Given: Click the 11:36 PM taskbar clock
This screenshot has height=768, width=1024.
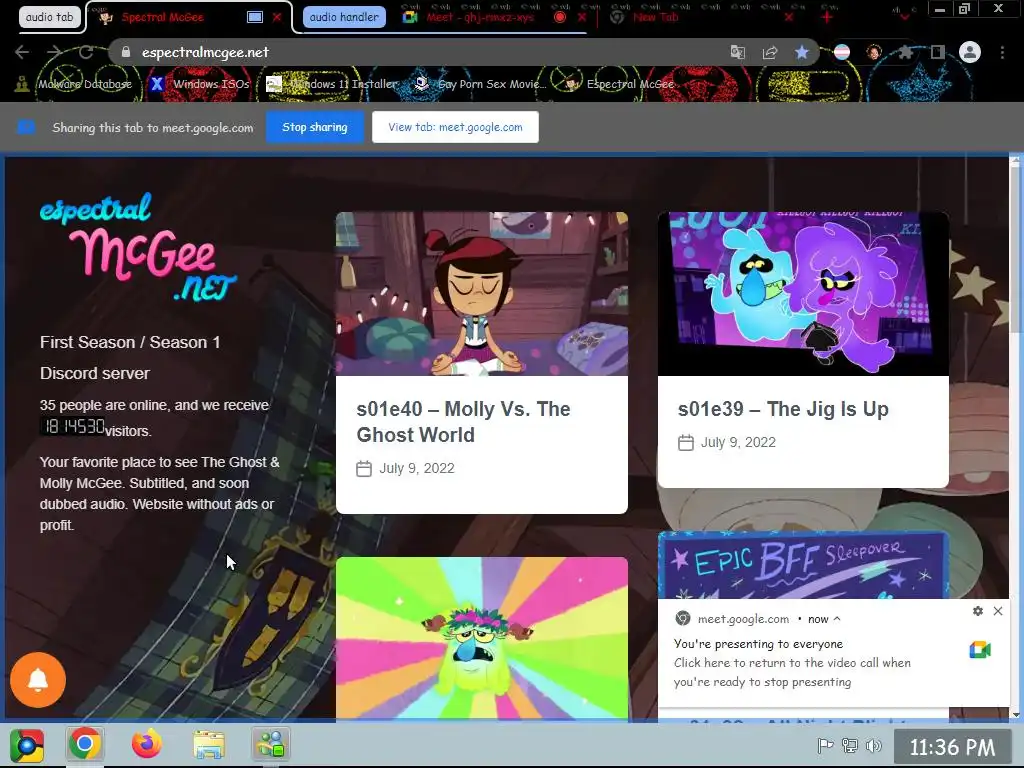Looking at the screenshot, I should pyautogui.click(x=952, y=747).
